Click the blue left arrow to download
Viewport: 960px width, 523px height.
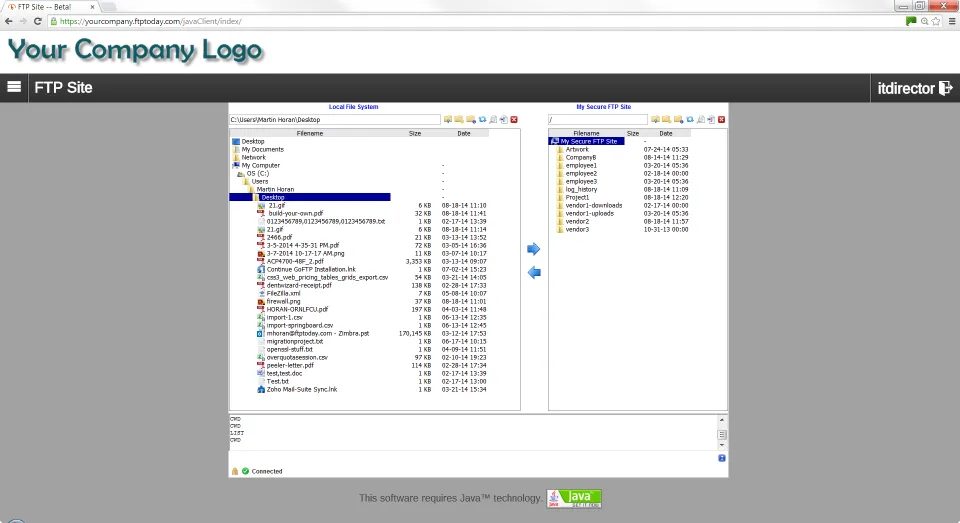pos(533,272)
